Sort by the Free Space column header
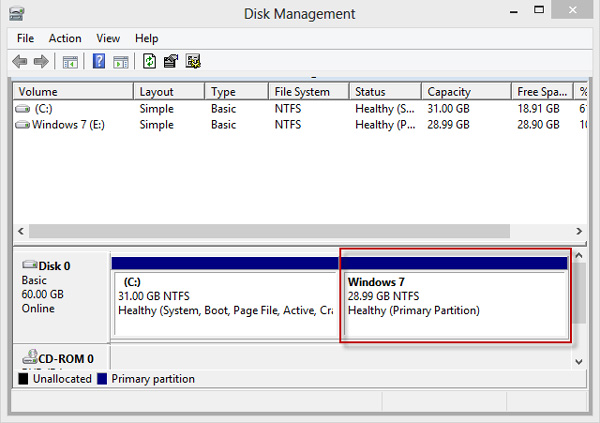This screenshot has height=423, width=600. [x=542, y=92]
